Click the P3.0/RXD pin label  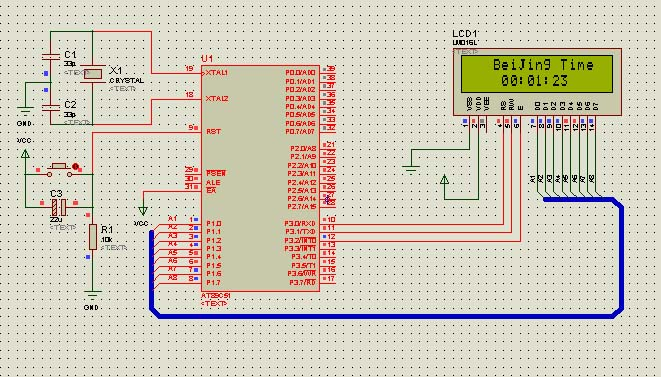300,224
